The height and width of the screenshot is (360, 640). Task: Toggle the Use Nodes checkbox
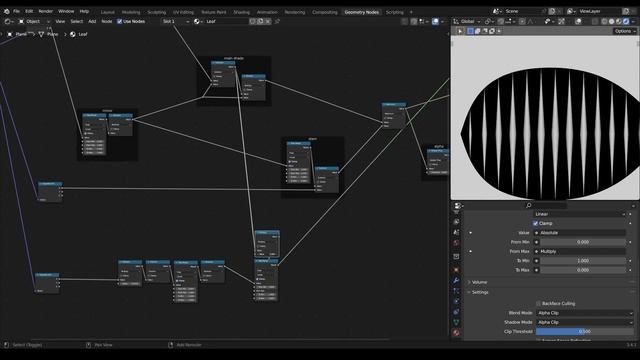[120, 21]
